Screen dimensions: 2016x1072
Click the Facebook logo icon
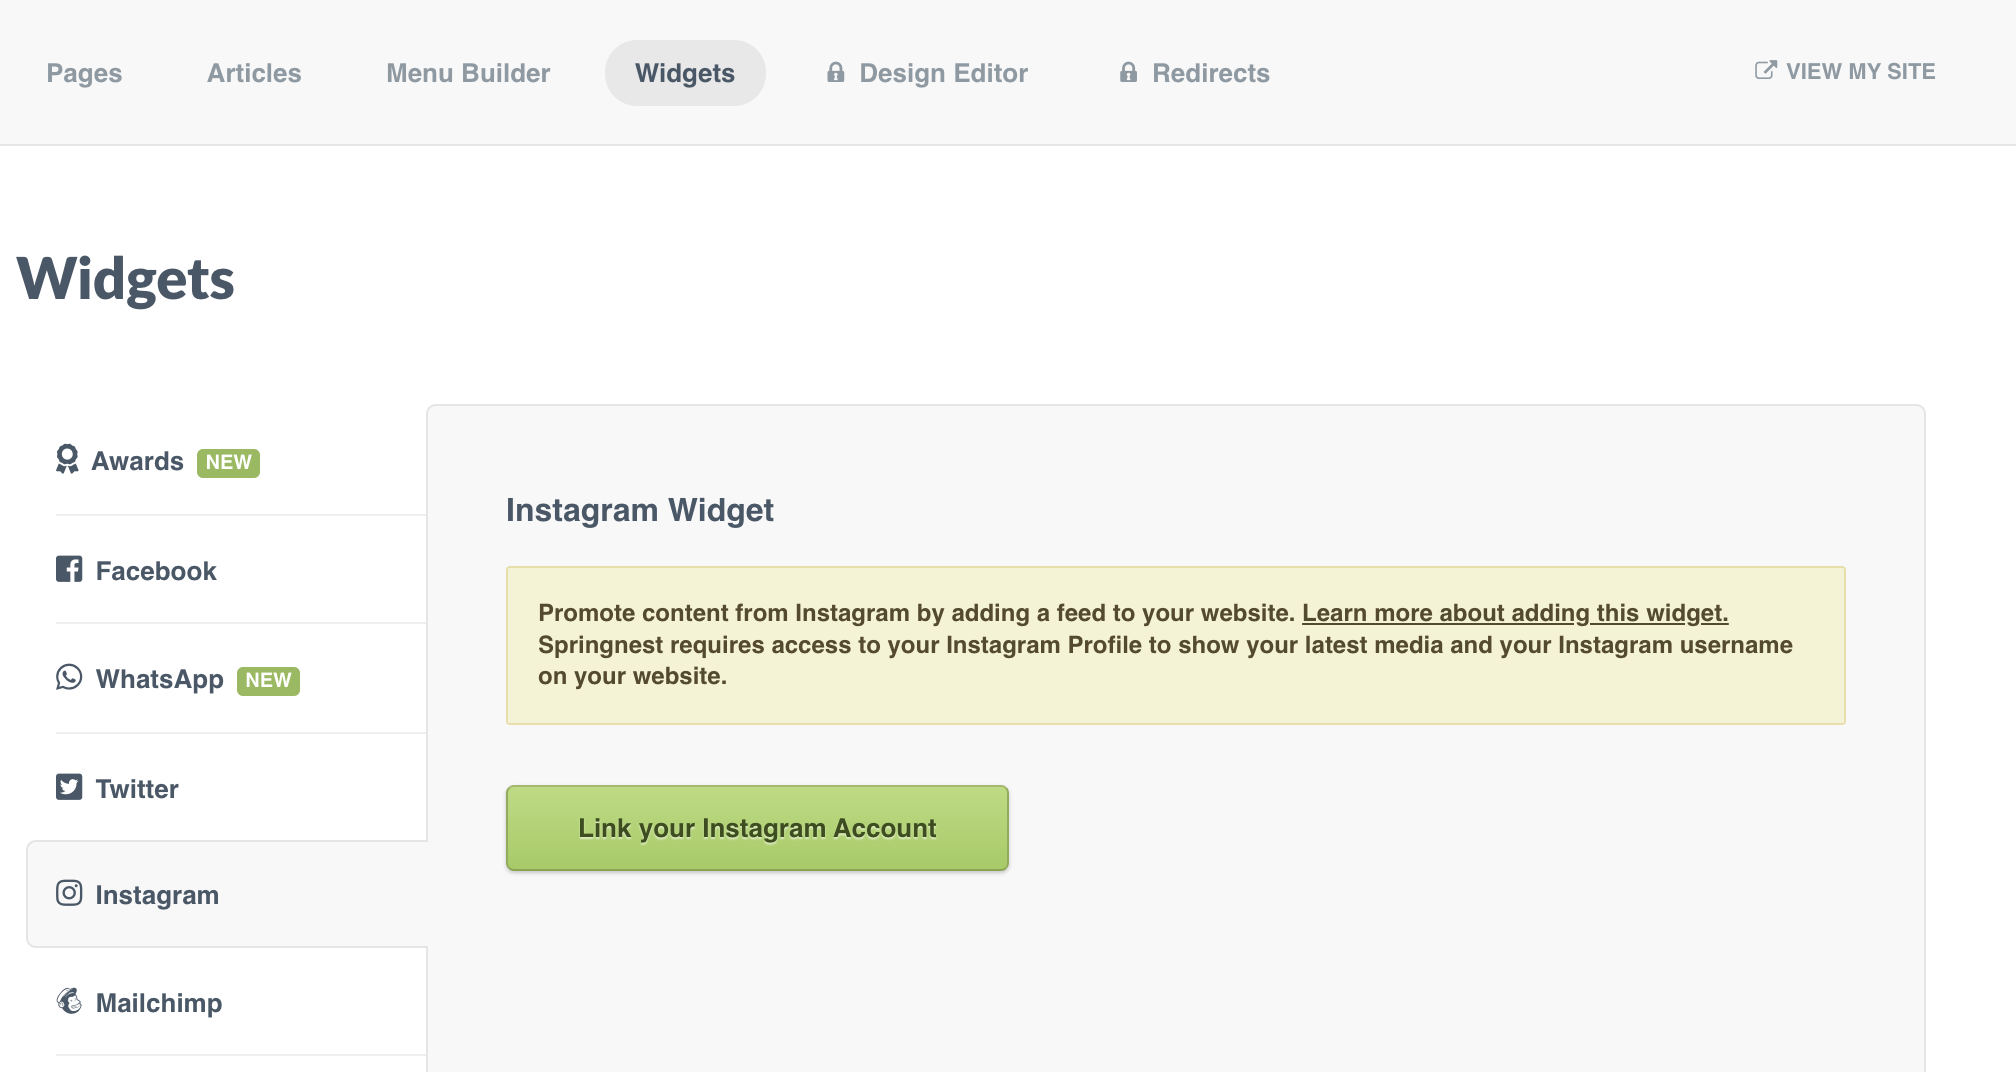click(69, 570)
